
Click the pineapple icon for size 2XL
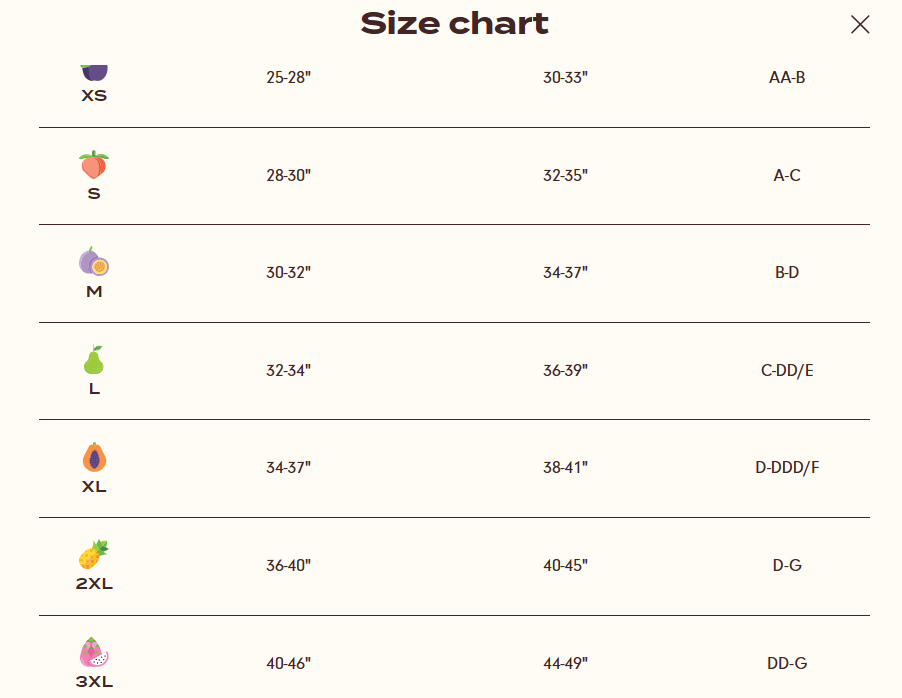tap(94, 555)
